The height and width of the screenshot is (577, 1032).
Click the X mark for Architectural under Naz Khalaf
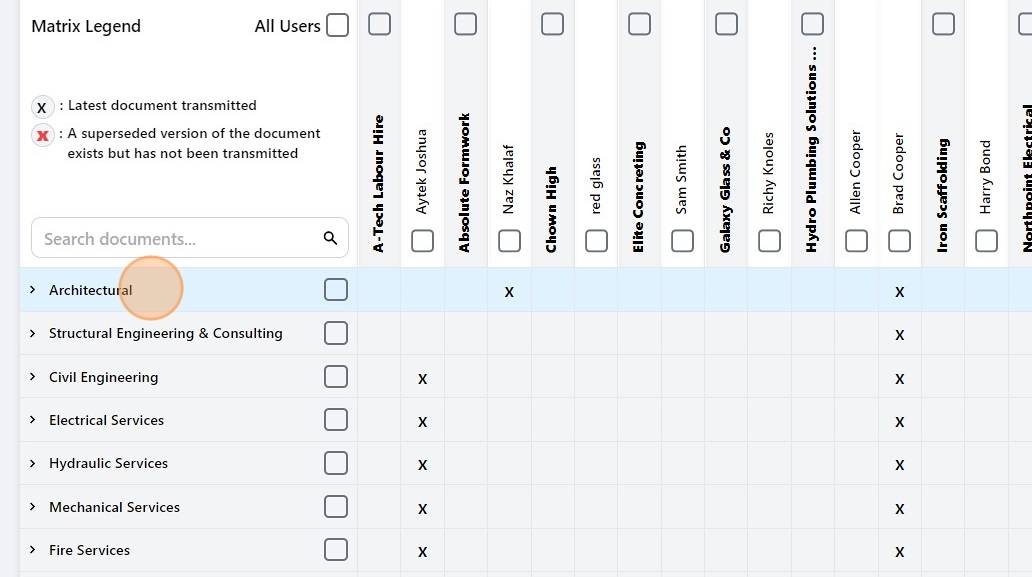(509, 292)
